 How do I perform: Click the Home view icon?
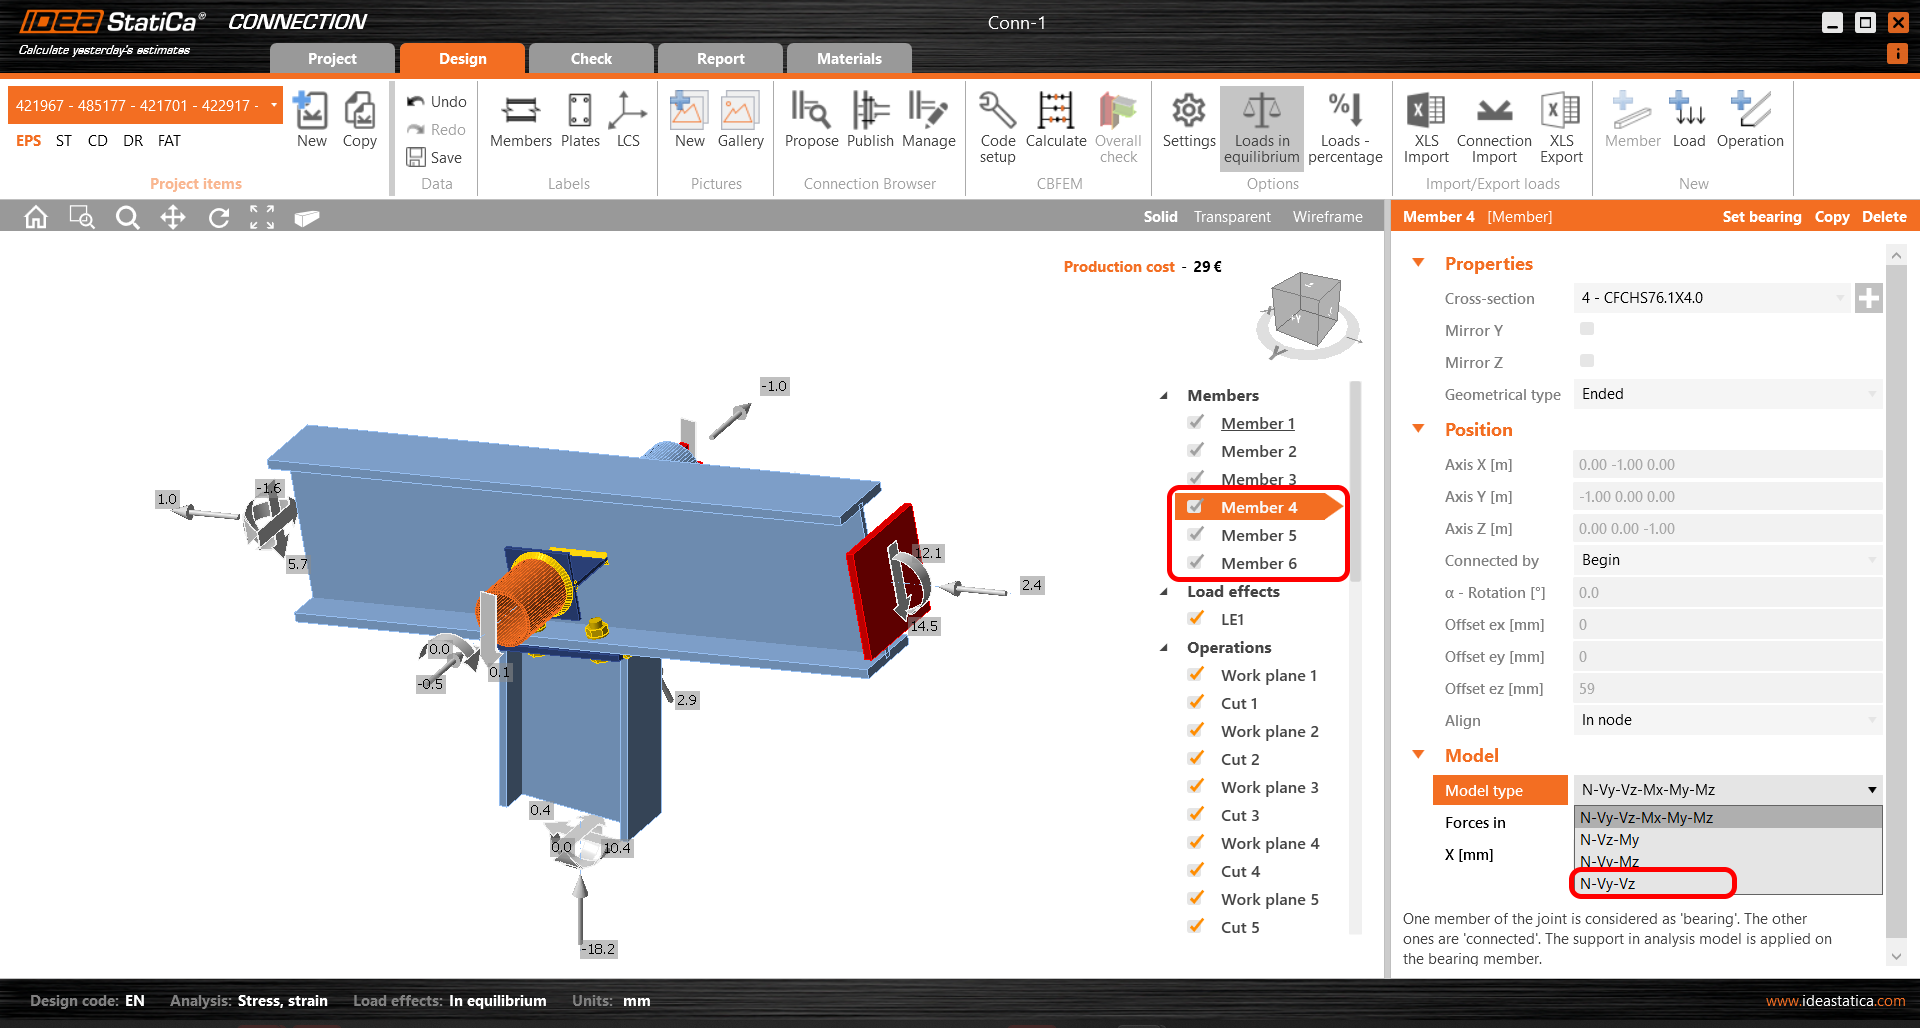click(36, 217)
